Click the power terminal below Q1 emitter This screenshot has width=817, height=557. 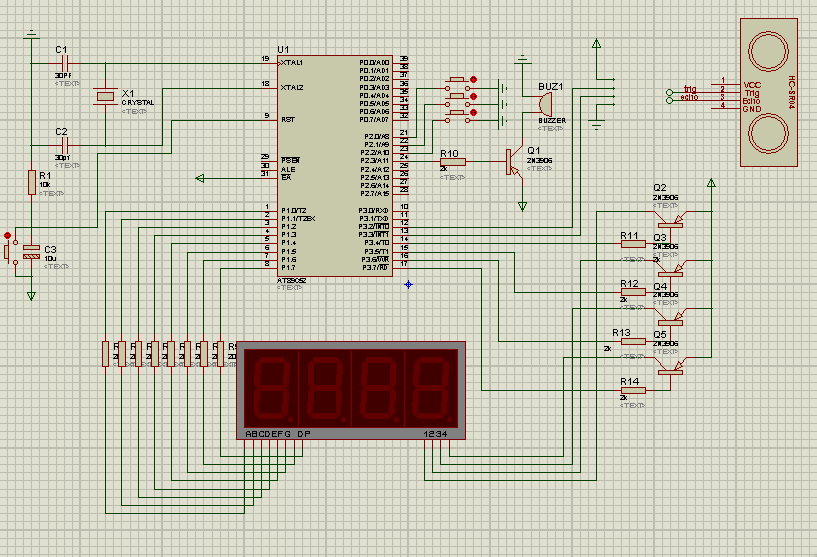[523, 207]
